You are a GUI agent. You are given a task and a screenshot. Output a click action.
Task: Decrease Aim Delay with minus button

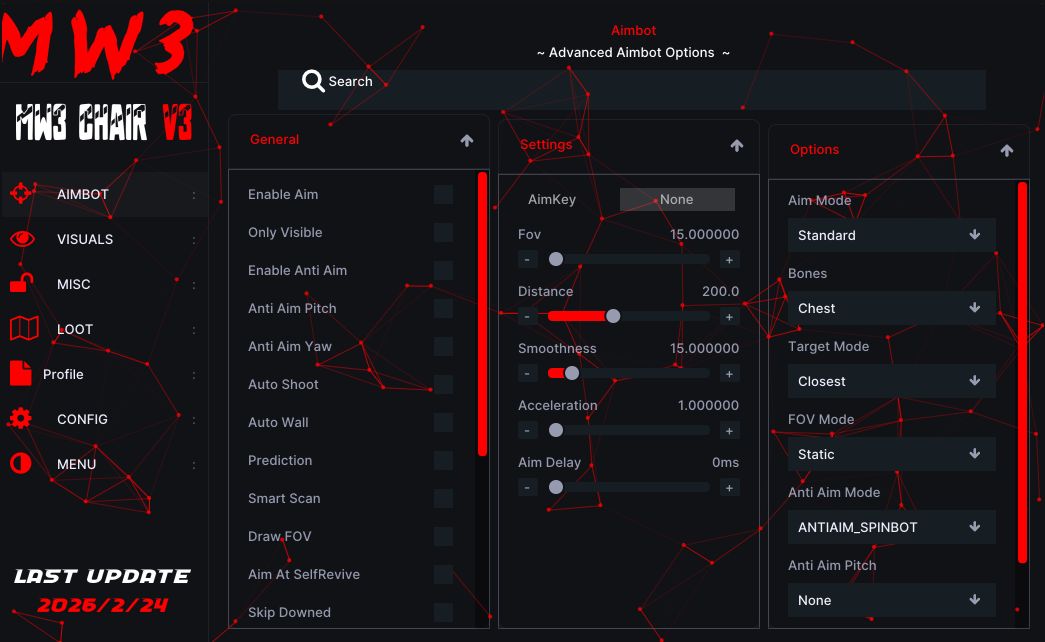(527, 487)
